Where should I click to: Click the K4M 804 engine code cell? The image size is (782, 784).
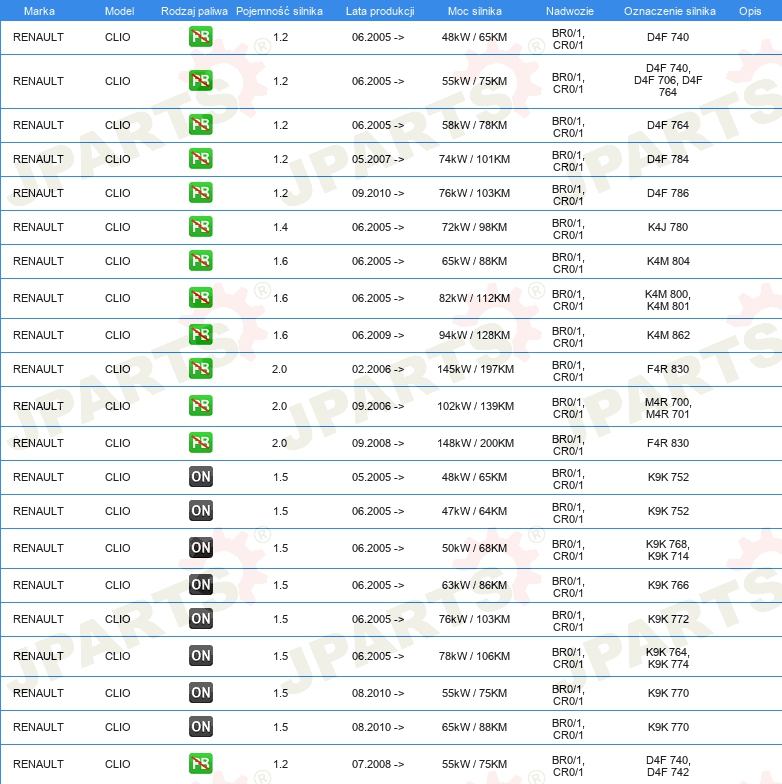click(668, 261)
